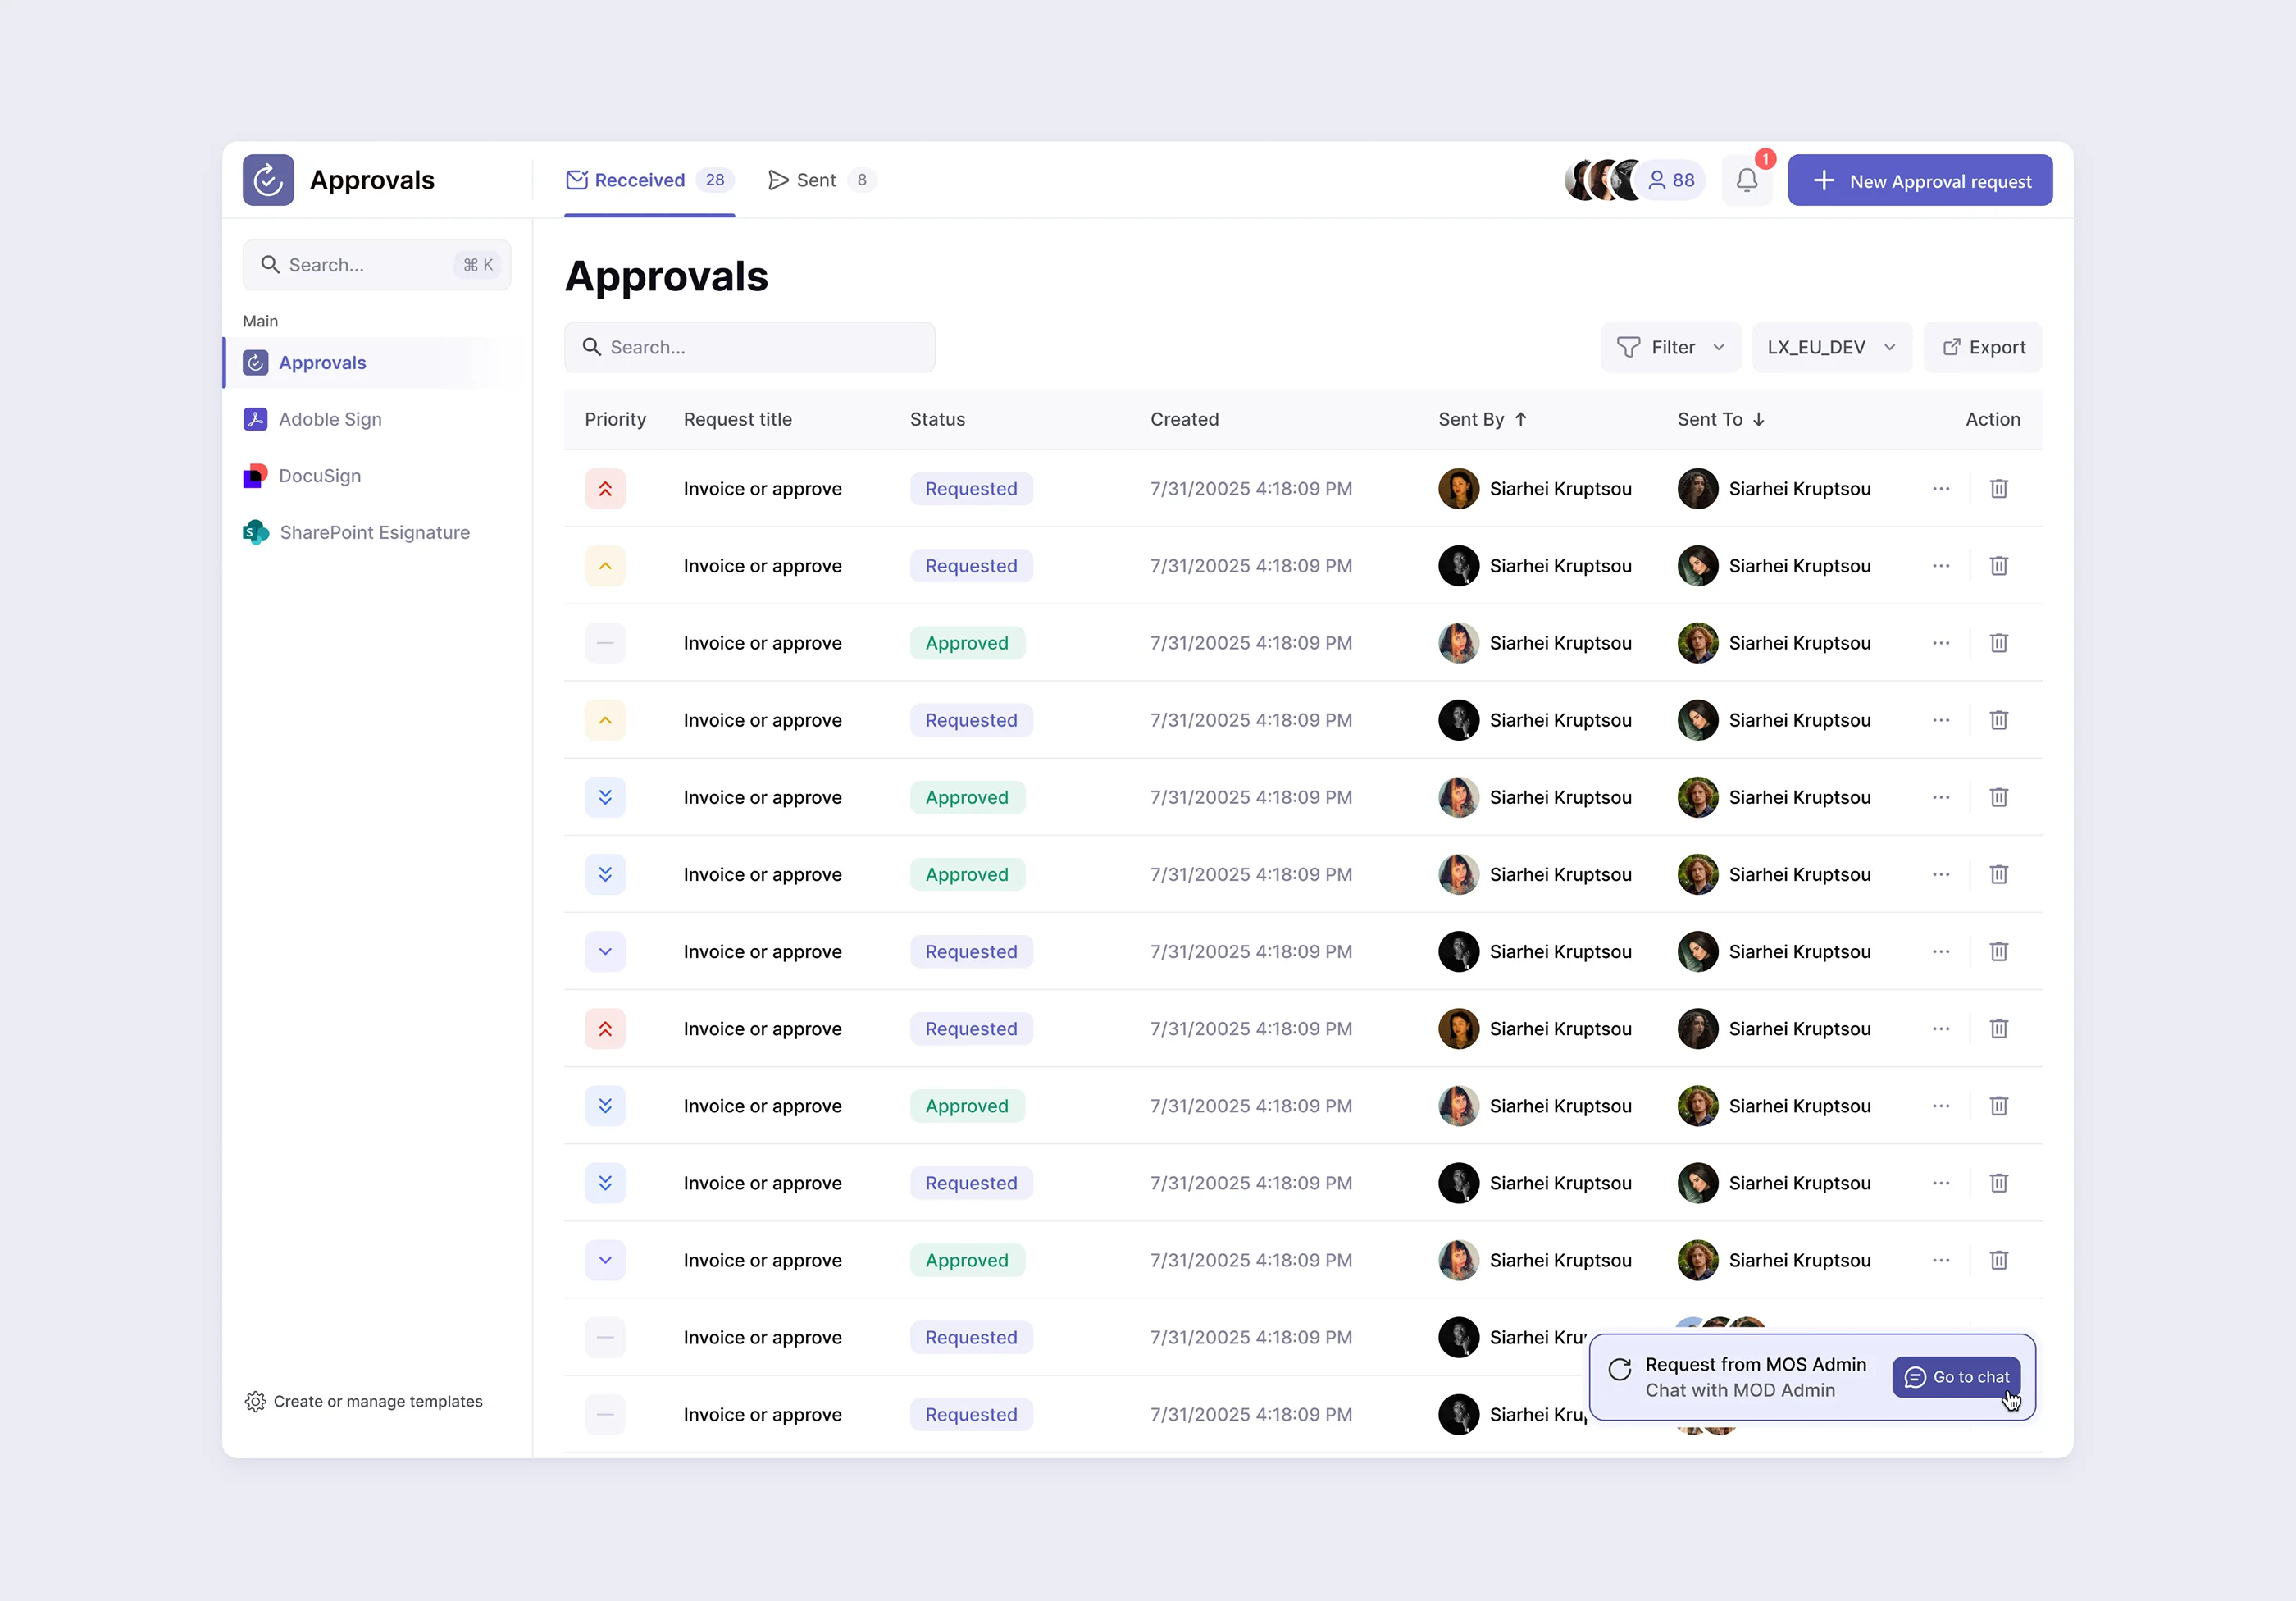Viewport: 2296px width, 1601px height.
Task: Click the trash icon in the ninth row
Action: (1998, 1106)
